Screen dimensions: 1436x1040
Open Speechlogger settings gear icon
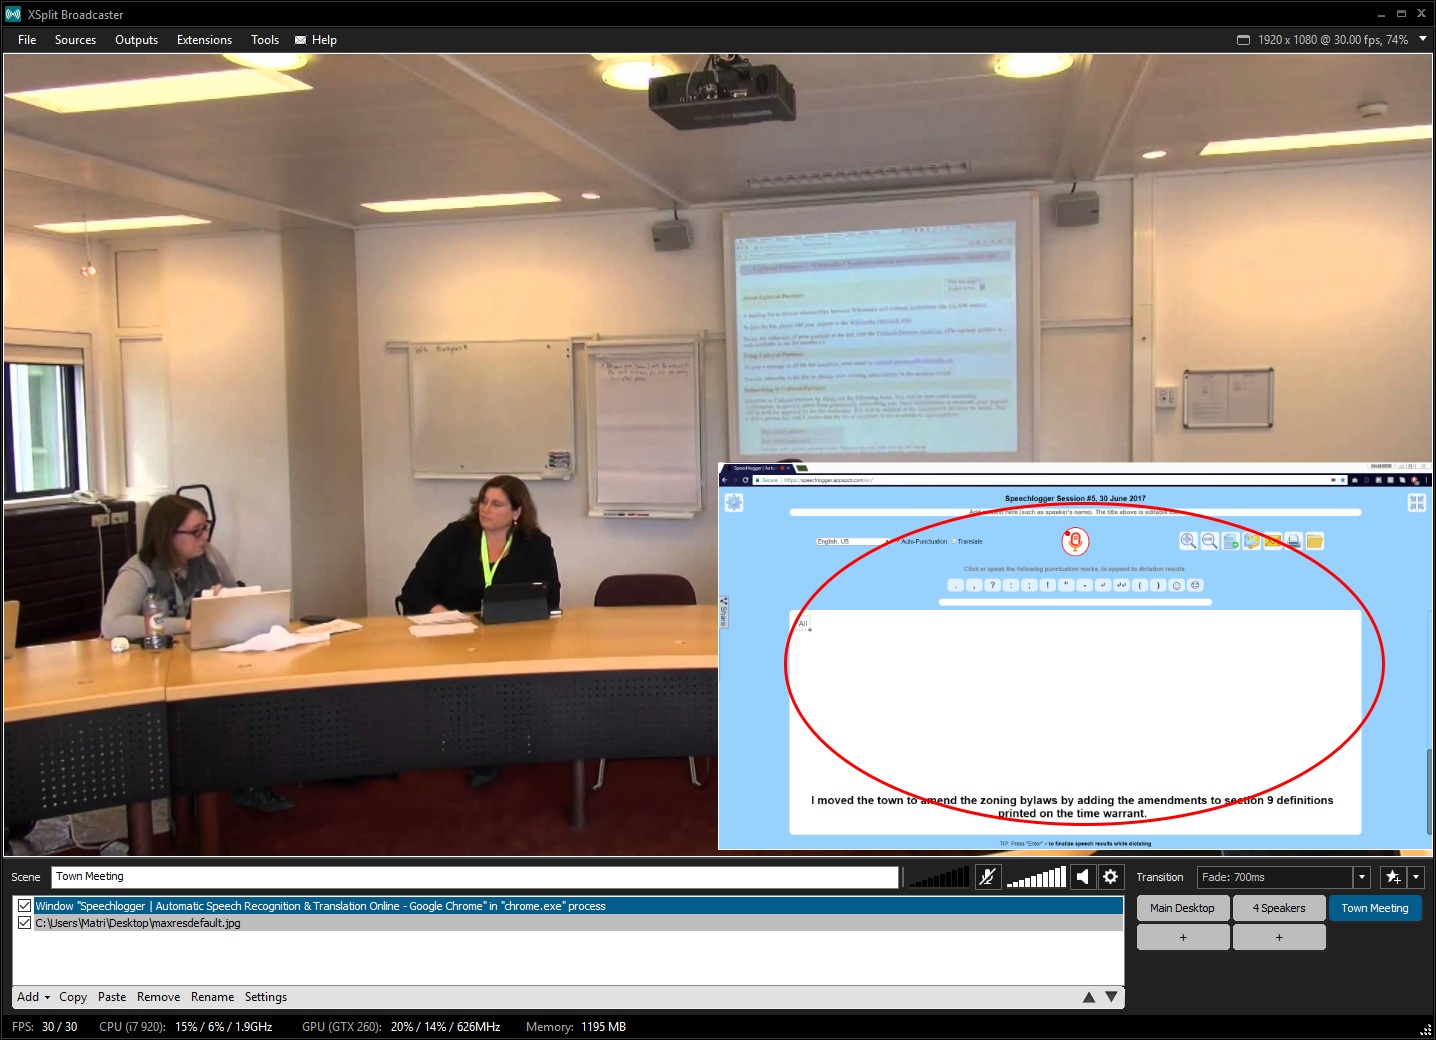[734, 502]
